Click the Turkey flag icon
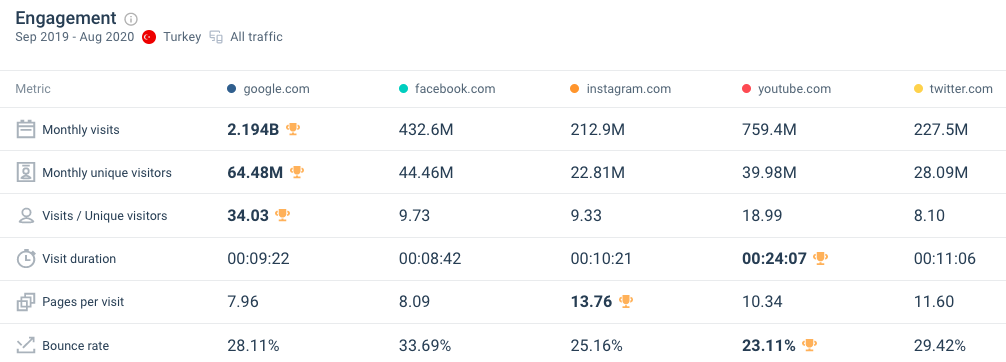This screenshot has width=1006, height=362. (x=149, y=37)
